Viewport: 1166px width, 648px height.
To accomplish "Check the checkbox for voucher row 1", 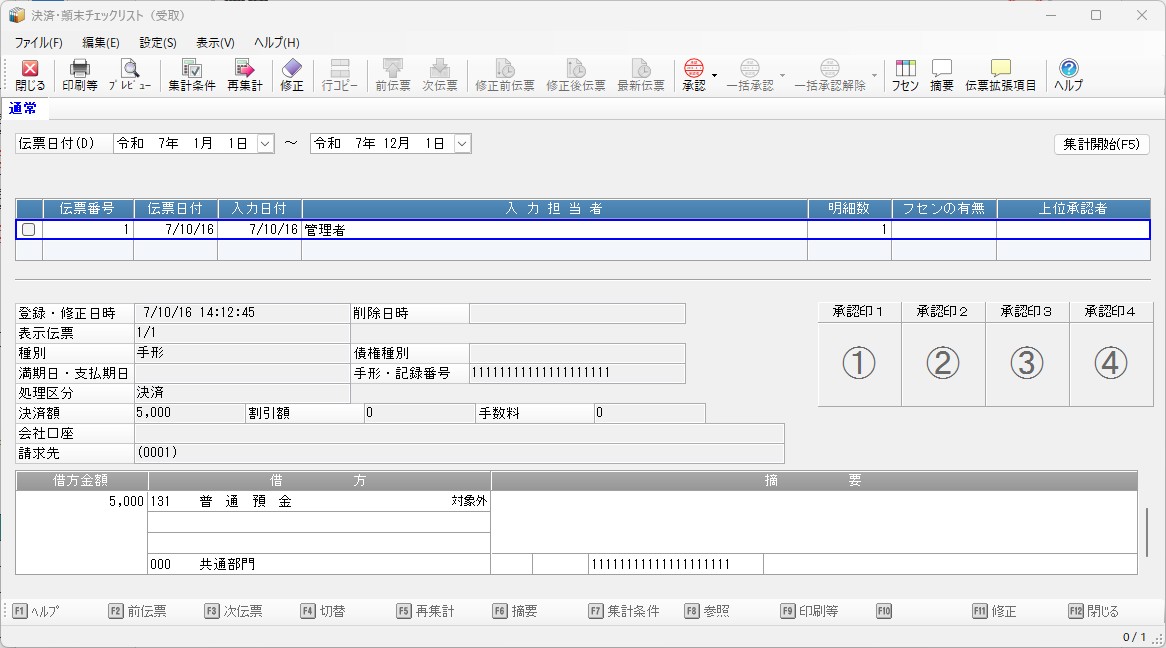I will point(29,230).
